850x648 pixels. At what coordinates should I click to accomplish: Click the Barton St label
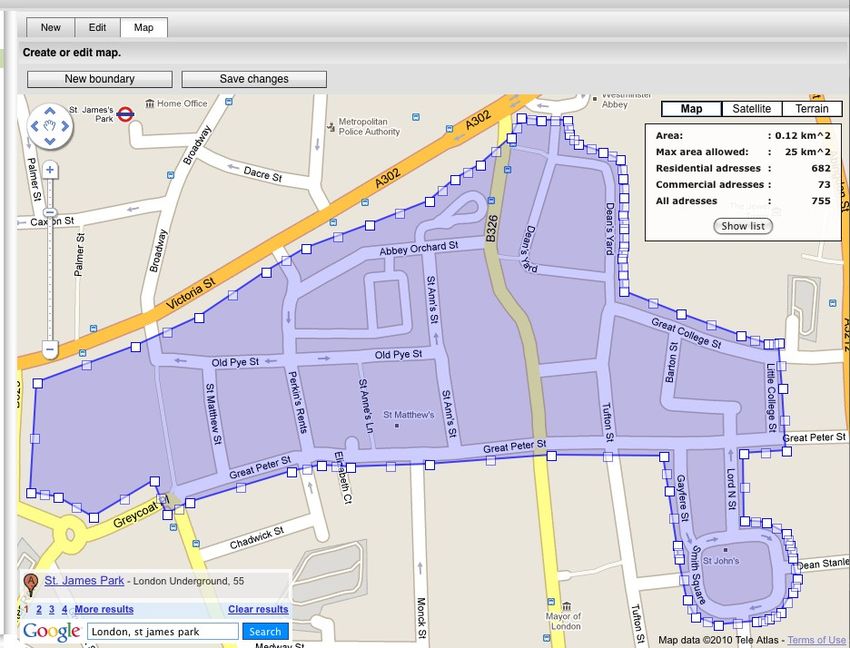coord(672,362)
